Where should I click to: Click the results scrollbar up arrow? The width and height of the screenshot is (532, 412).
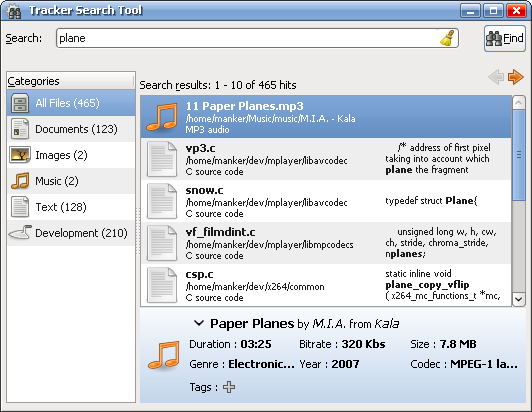click(518, 102)
